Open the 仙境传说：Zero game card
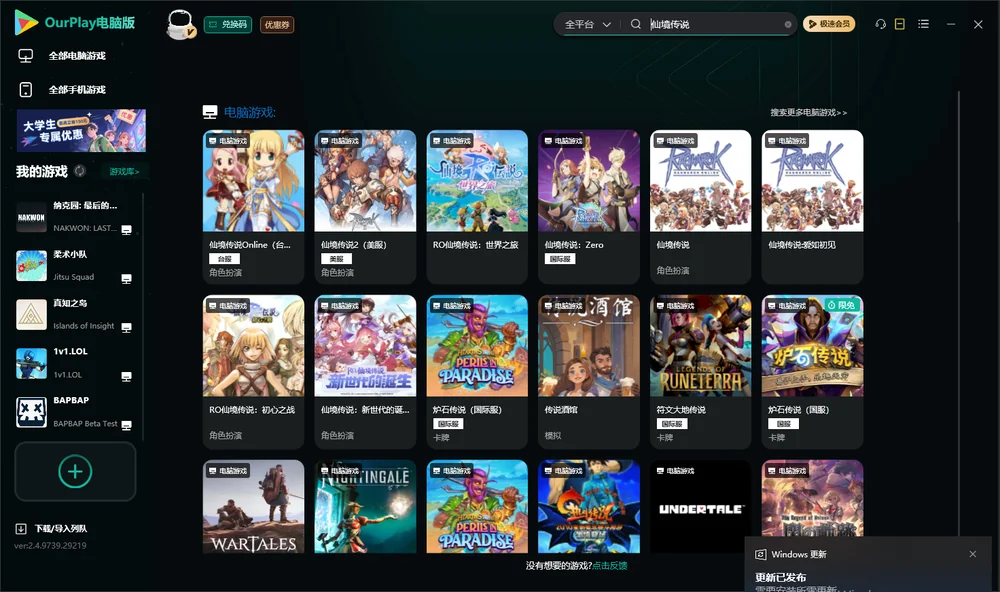The width and height of the screenshot is (1000, 592). tap(589, 207)
